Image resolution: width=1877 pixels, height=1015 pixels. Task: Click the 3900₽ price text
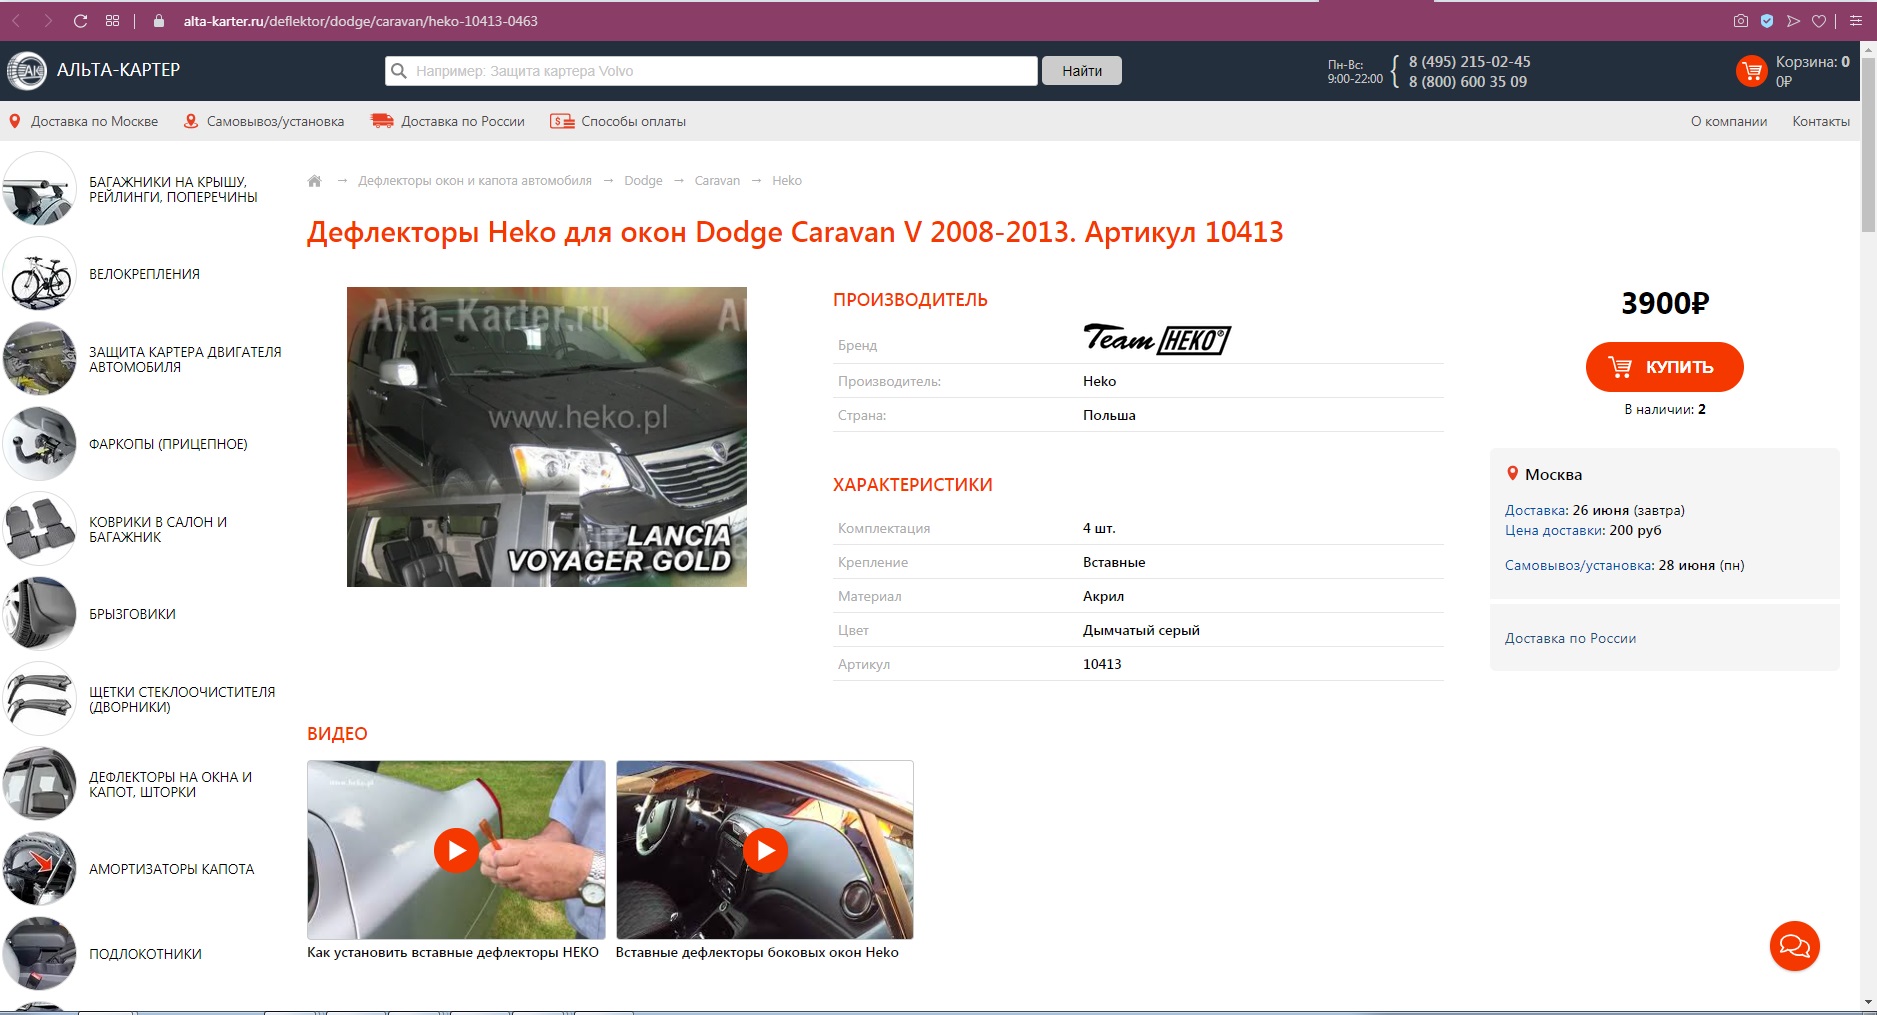point(1665,303)
